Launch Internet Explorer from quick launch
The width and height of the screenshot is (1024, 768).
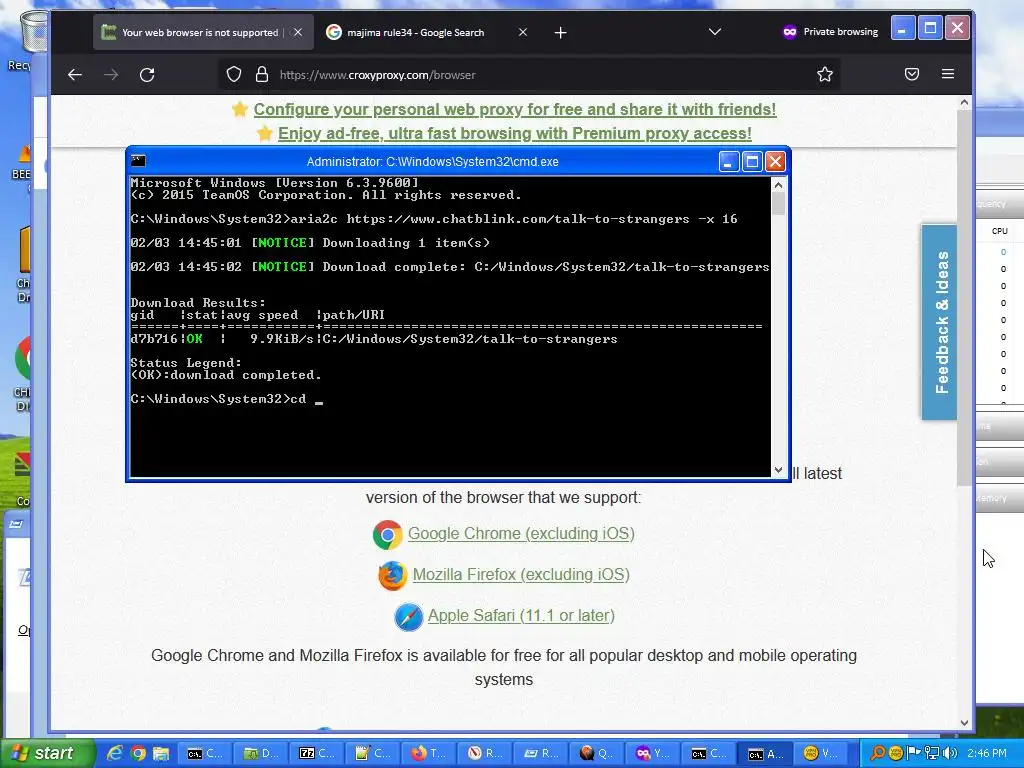point(115,754)
